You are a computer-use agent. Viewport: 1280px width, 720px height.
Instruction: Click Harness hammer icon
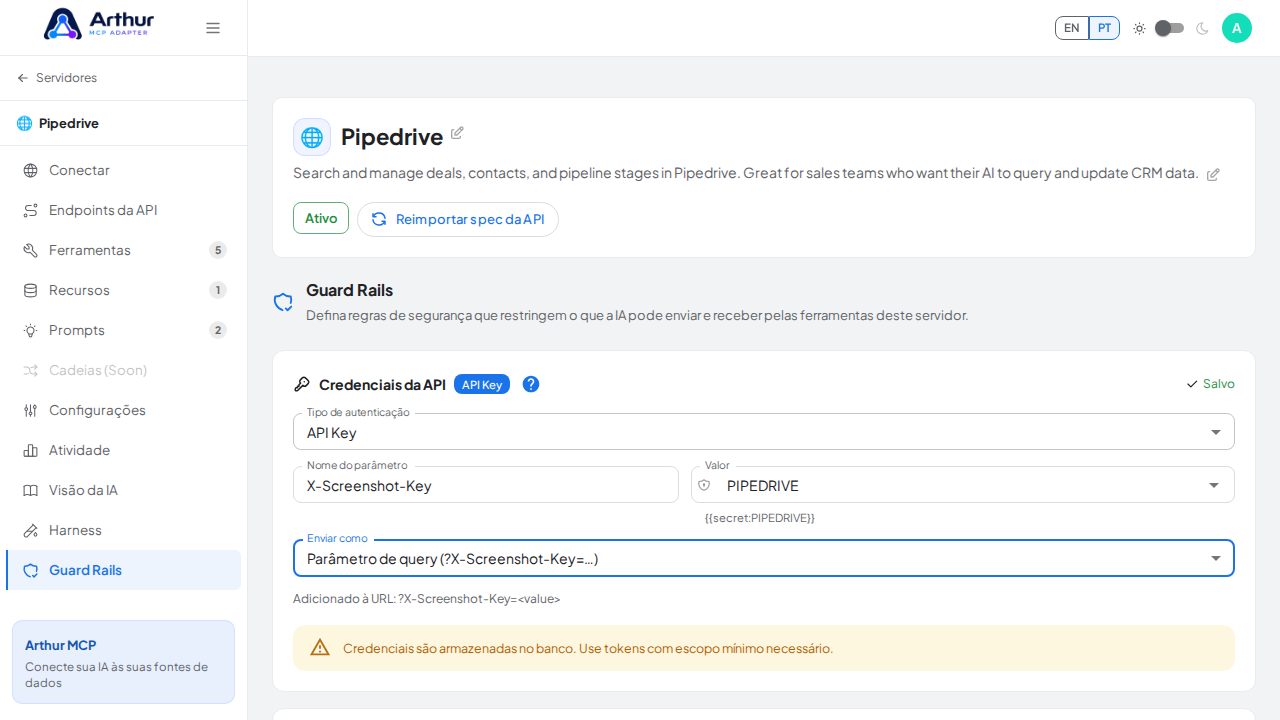click(x=31, y=530)
